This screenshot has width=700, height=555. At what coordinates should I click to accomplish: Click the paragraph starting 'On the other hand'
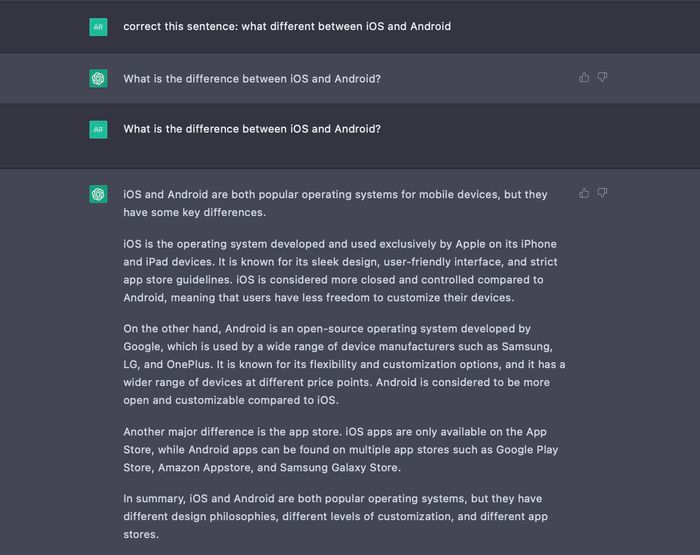[x=344, y=364]
